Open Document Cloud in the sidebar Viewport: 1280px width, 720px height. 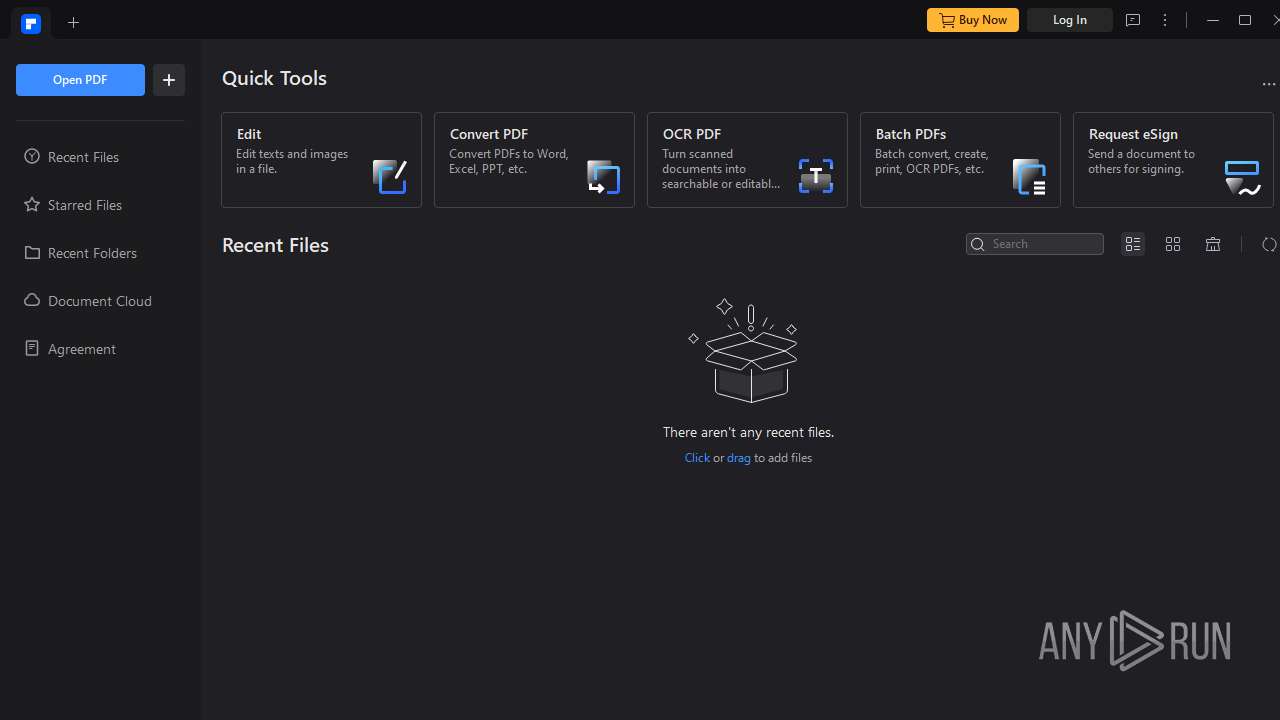pyautogui.click(x=100, y=301)
